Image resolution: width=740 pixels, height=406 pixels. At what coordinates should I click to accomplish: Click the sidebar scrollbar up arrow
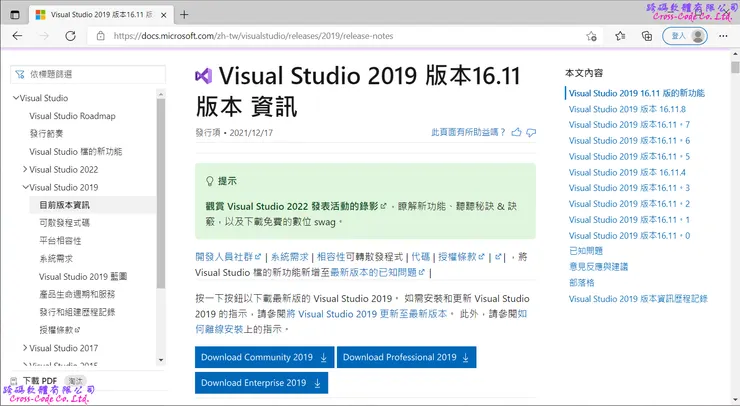[x=161, y=94]
